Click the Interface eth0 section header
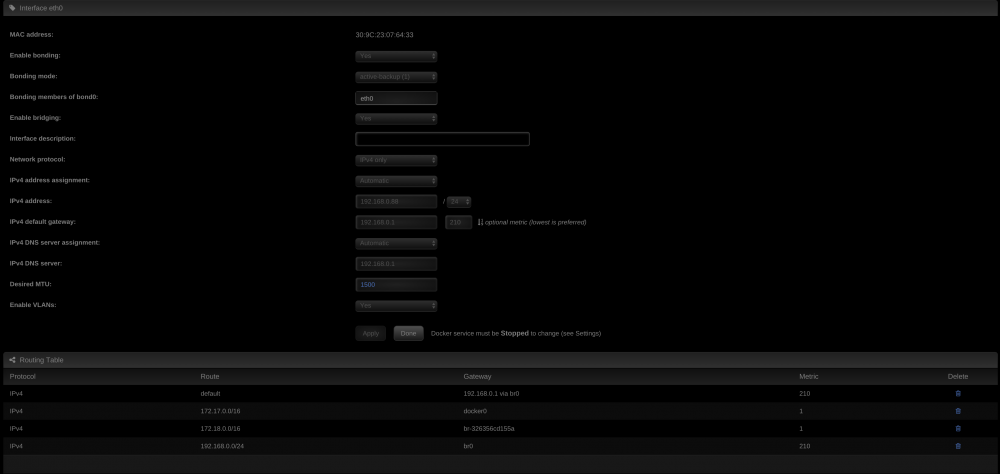Screen dimensions: 1000x474 (500, 8)
